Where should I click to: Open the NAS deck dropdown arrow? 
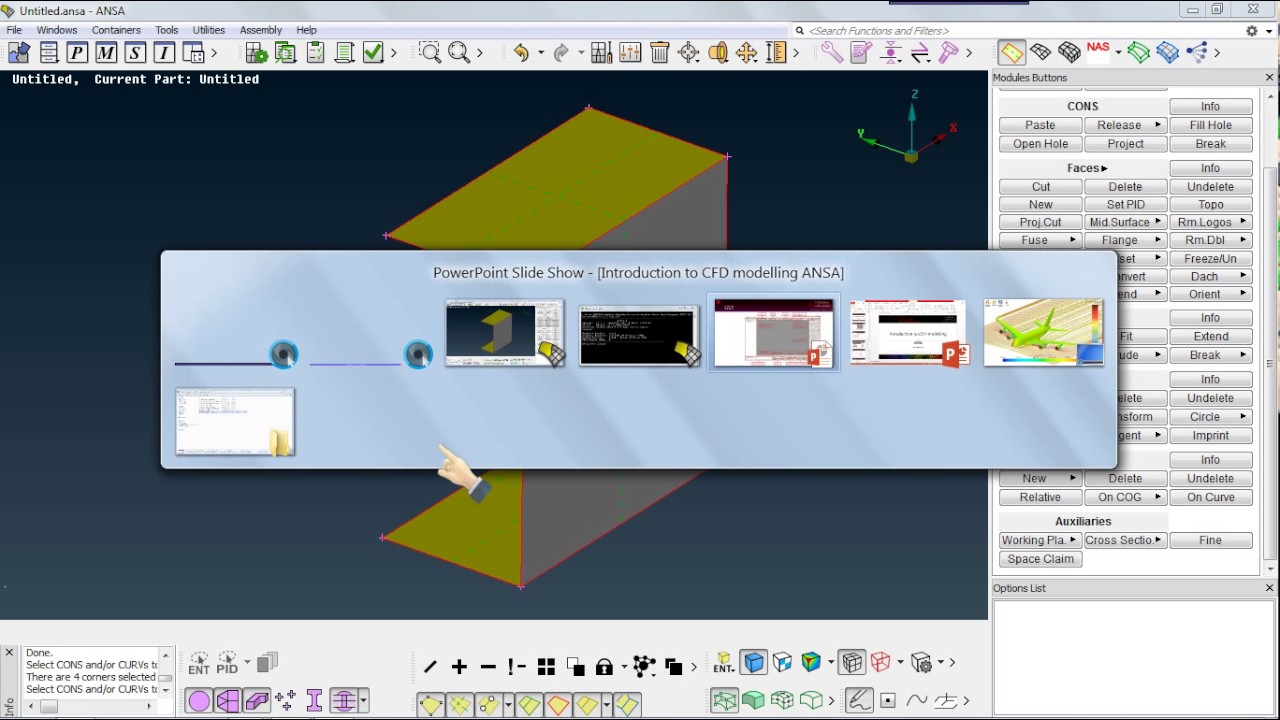coord(1118,52)
